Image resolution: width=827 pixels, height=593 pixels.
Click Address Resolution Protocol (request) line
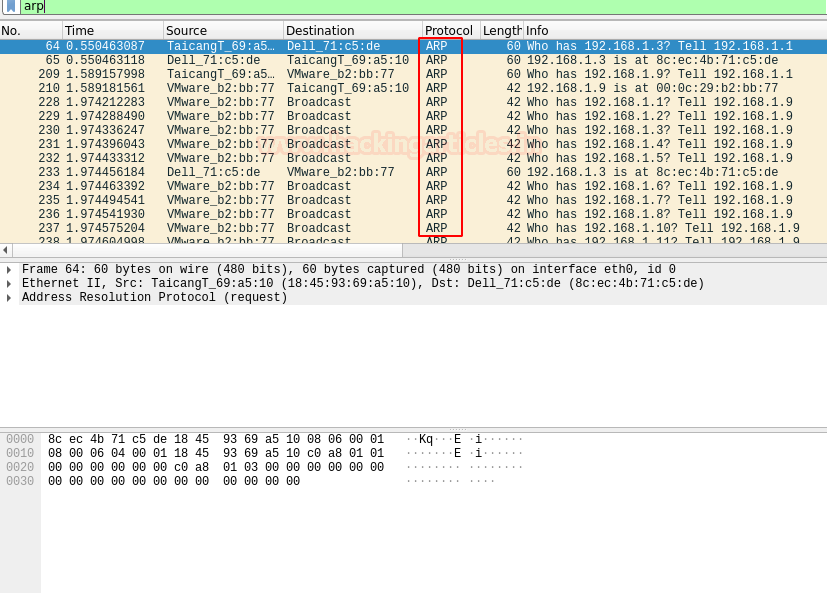(155, 298)
